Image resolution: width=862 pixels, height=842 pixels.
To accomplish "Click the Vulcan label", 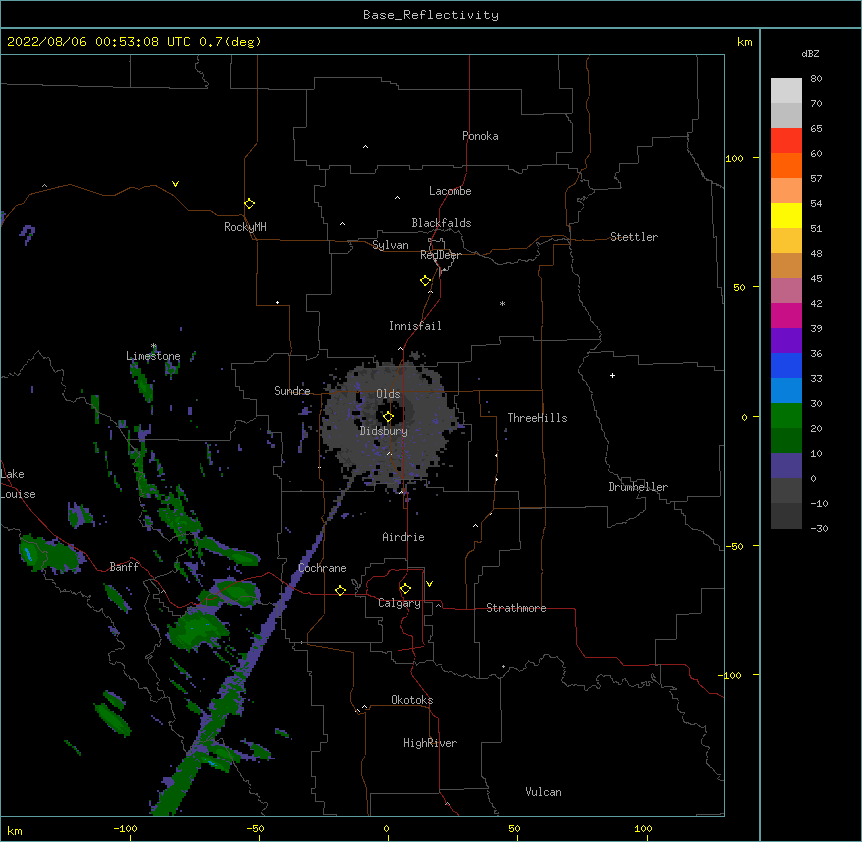I will (543, 792).
